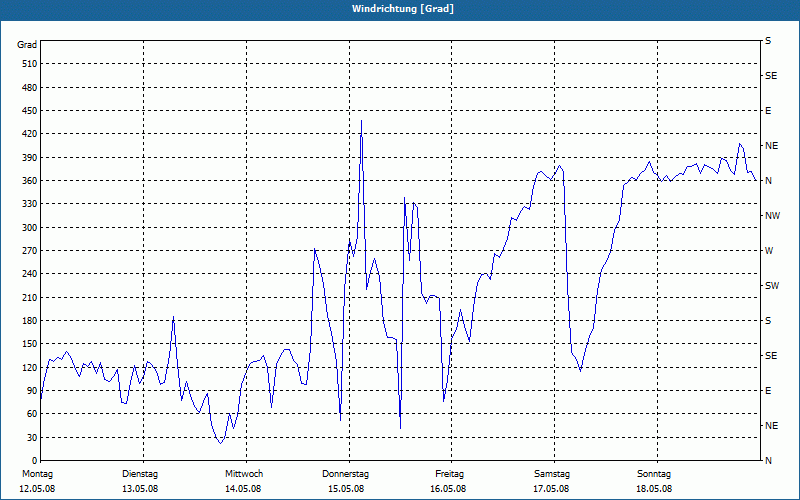The width and height of the screenshot is (800, 500).
Task: Click the chart title 'Windrichtung [Grad]'
Action: (403, 9)
